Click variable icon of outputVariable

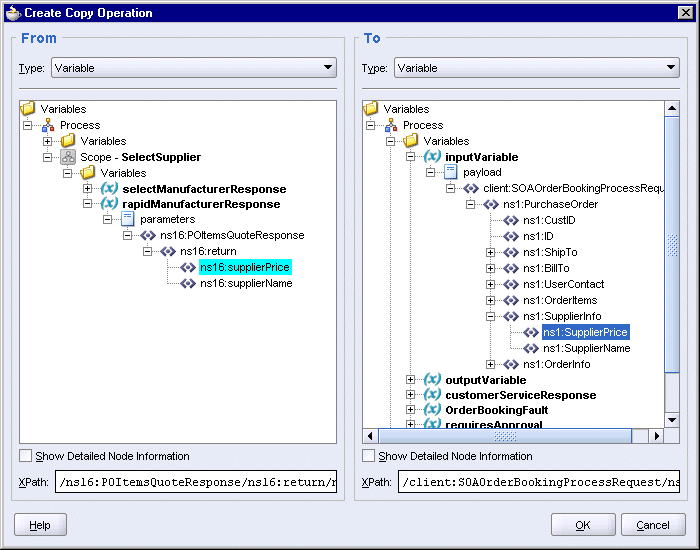click(432, 379)
